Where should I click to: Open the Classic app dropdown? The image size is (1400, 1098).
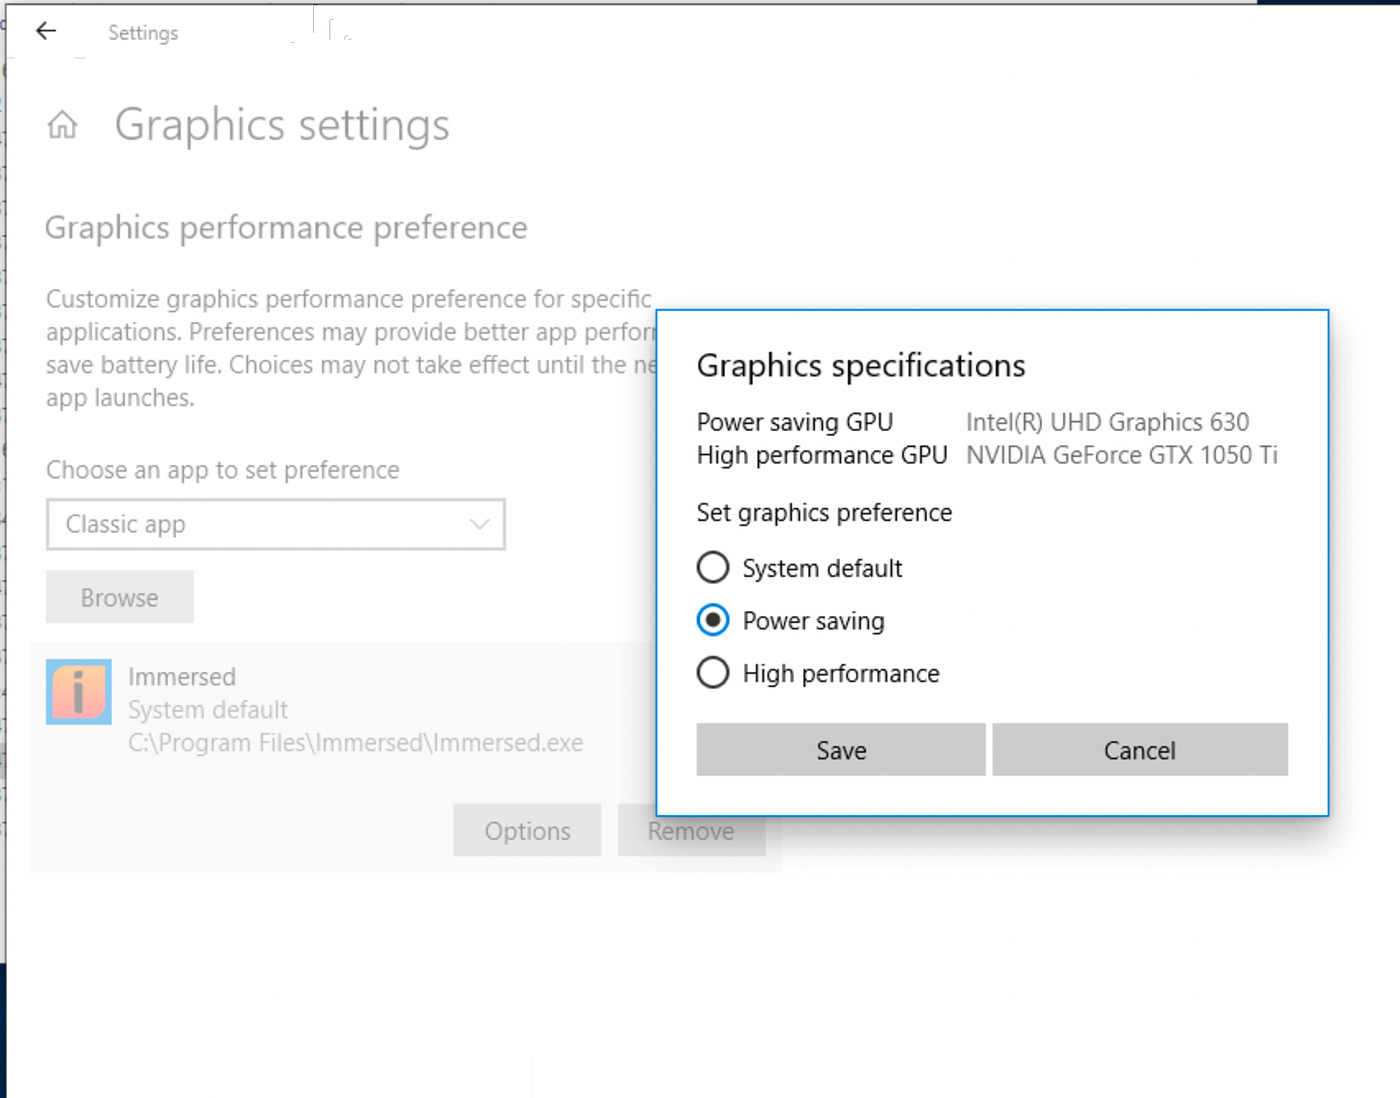tap(276, 524)
